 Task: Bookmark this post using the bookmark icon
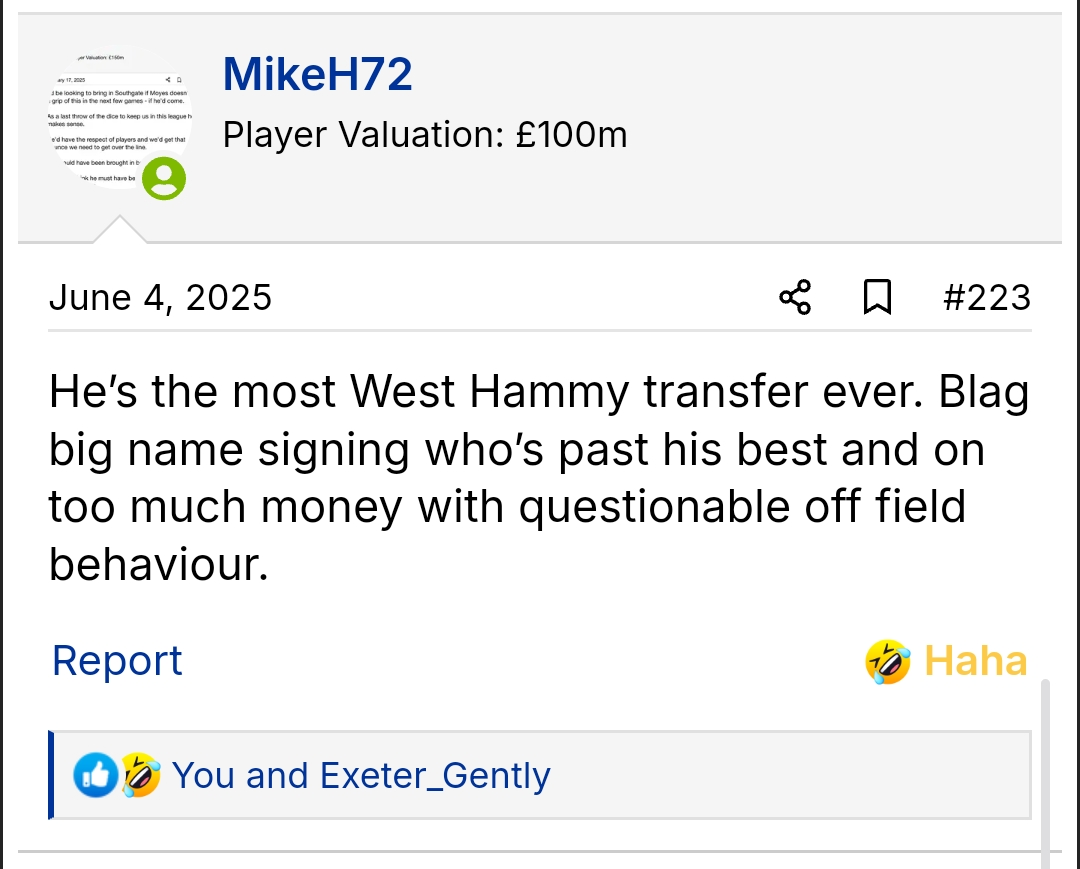(x=877, y=297)
